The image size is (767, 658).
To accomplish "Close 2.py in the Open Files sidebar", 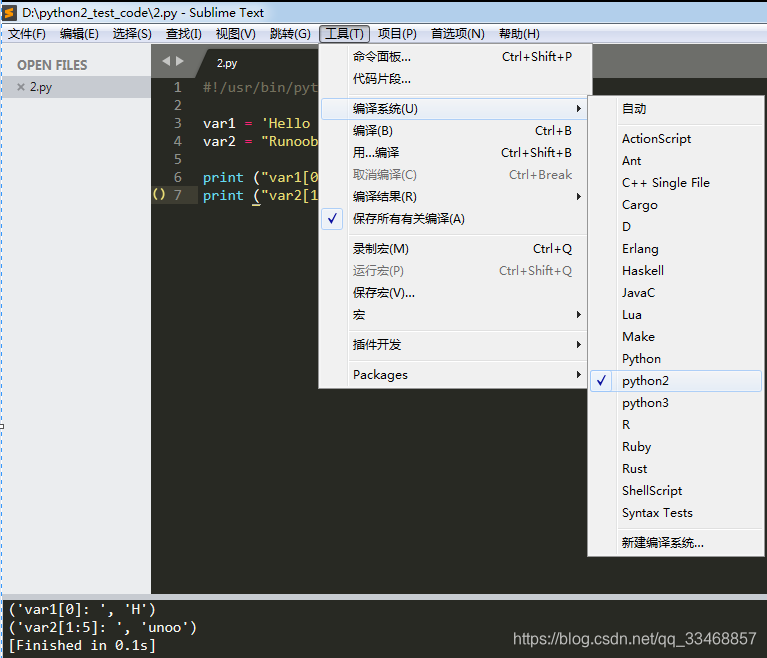I will click(x=21, y=87).
